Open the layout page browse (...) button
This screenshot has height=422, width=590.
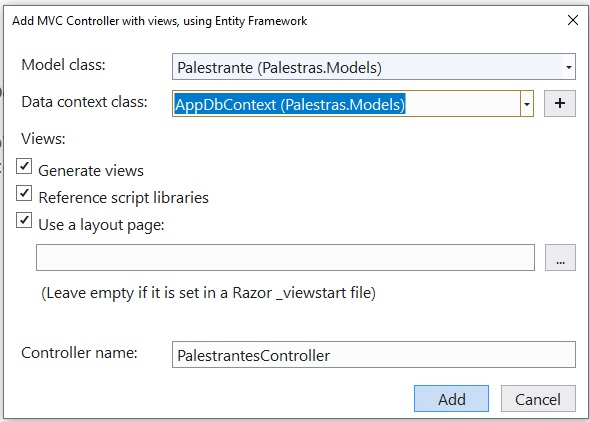click(560, 258)
